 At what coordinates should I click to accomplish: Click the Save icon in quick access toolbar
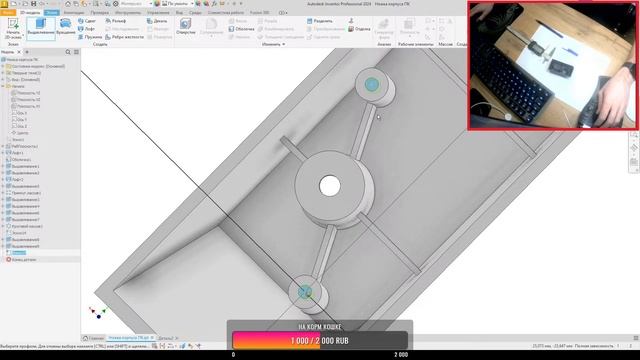click(x=33, y=4)
